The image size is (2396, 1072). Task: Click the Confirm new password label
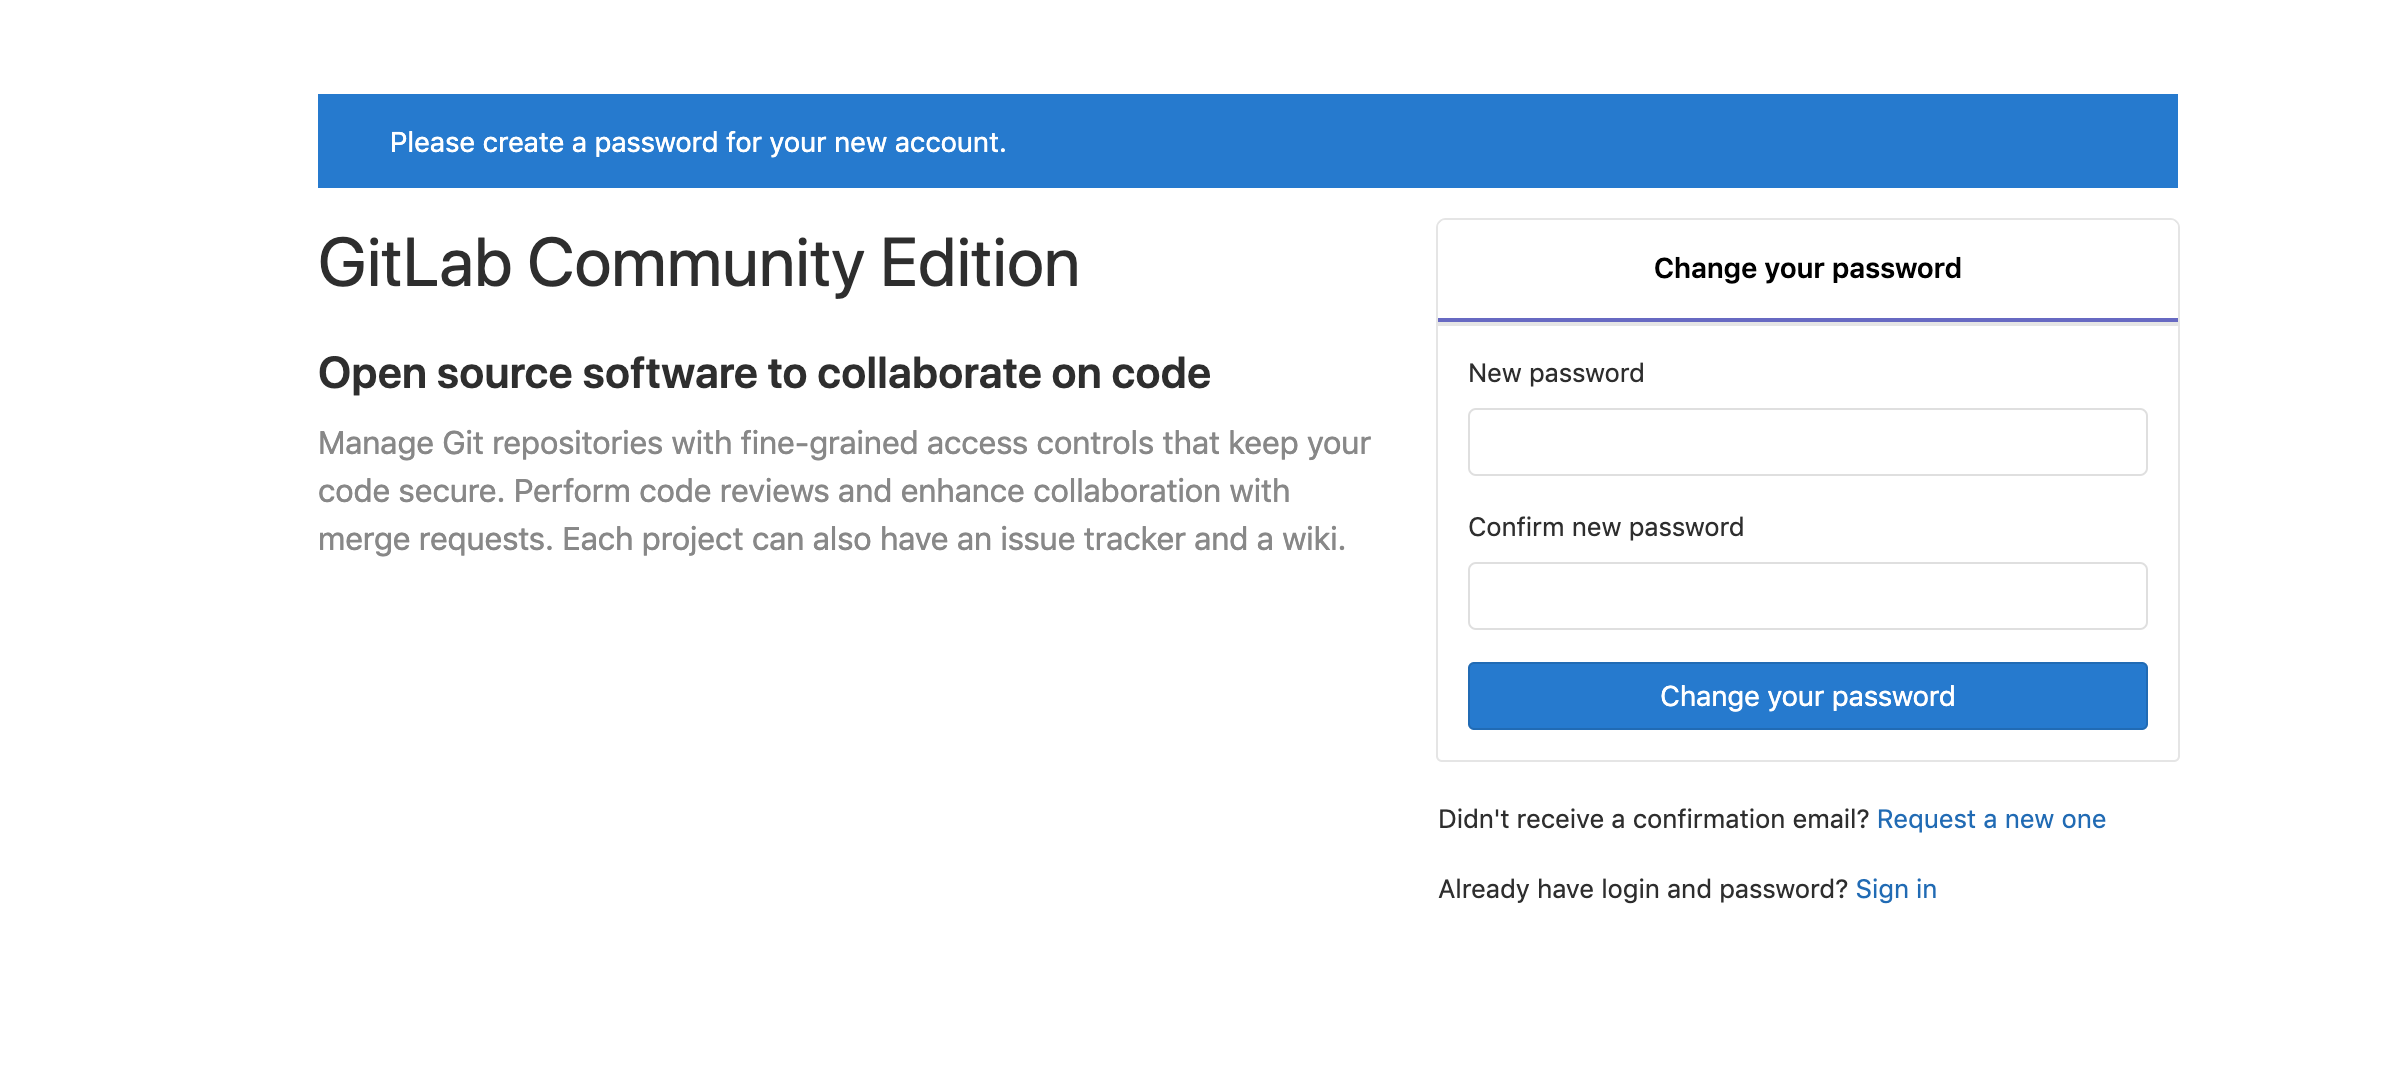1606,527
